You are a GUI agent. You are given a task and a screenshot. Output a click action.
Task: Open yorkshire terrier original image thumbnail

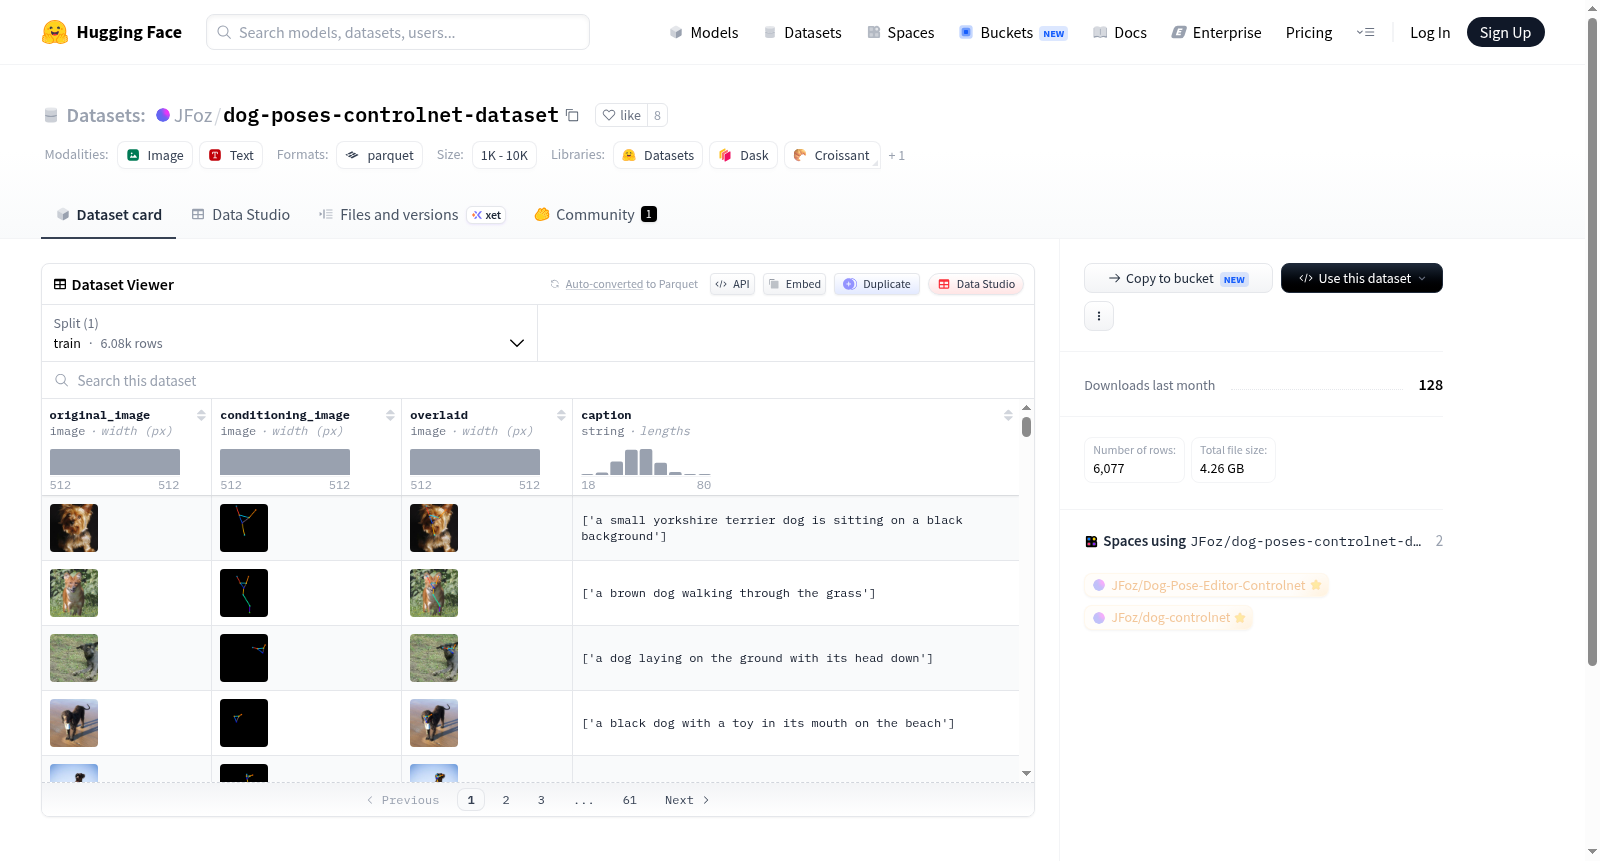pos(74,528)
